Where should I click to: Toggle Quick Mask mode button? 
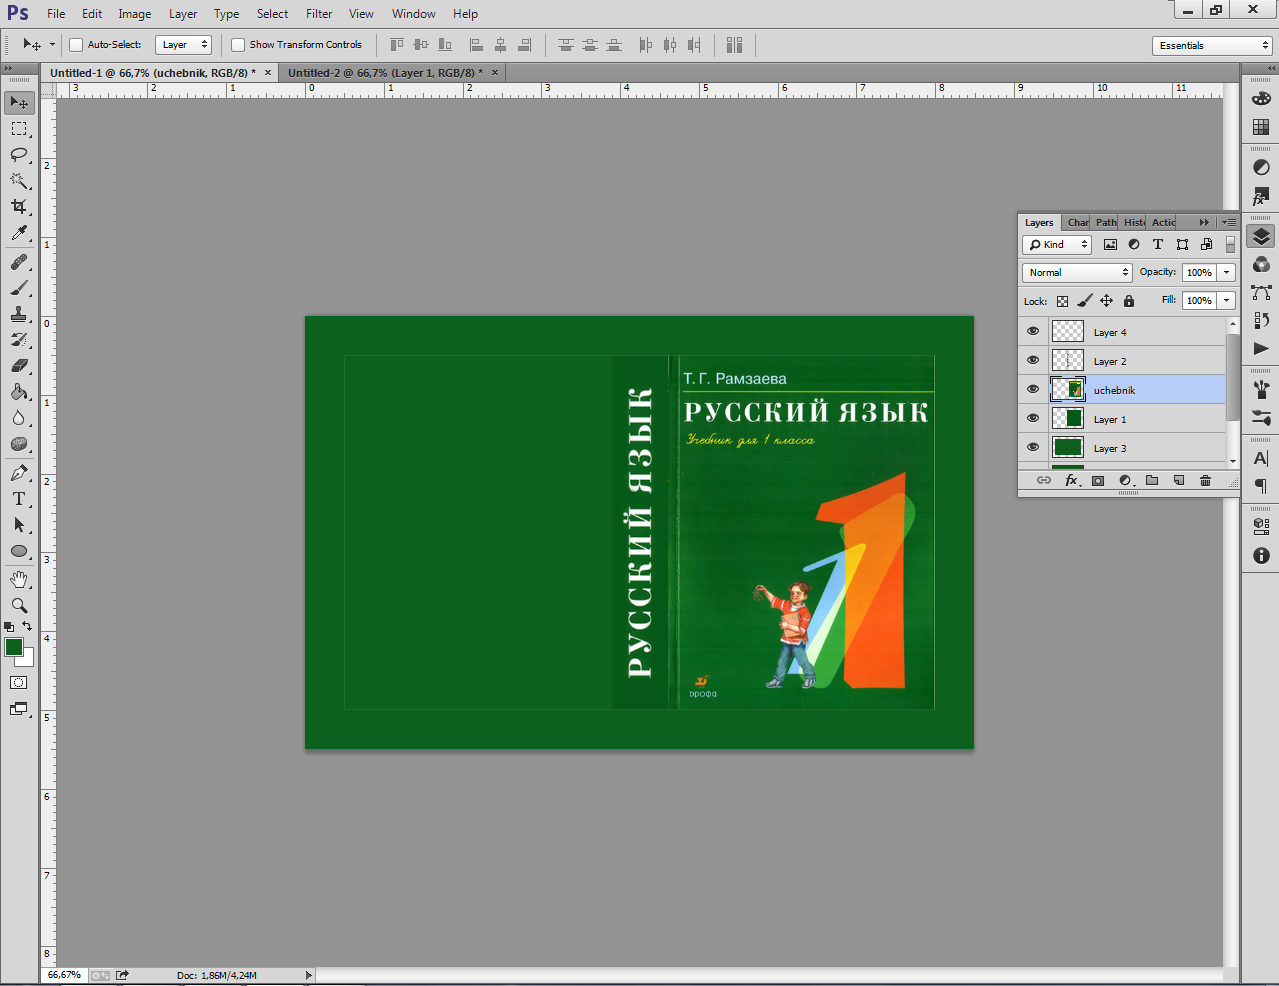[x=19, y=683]
